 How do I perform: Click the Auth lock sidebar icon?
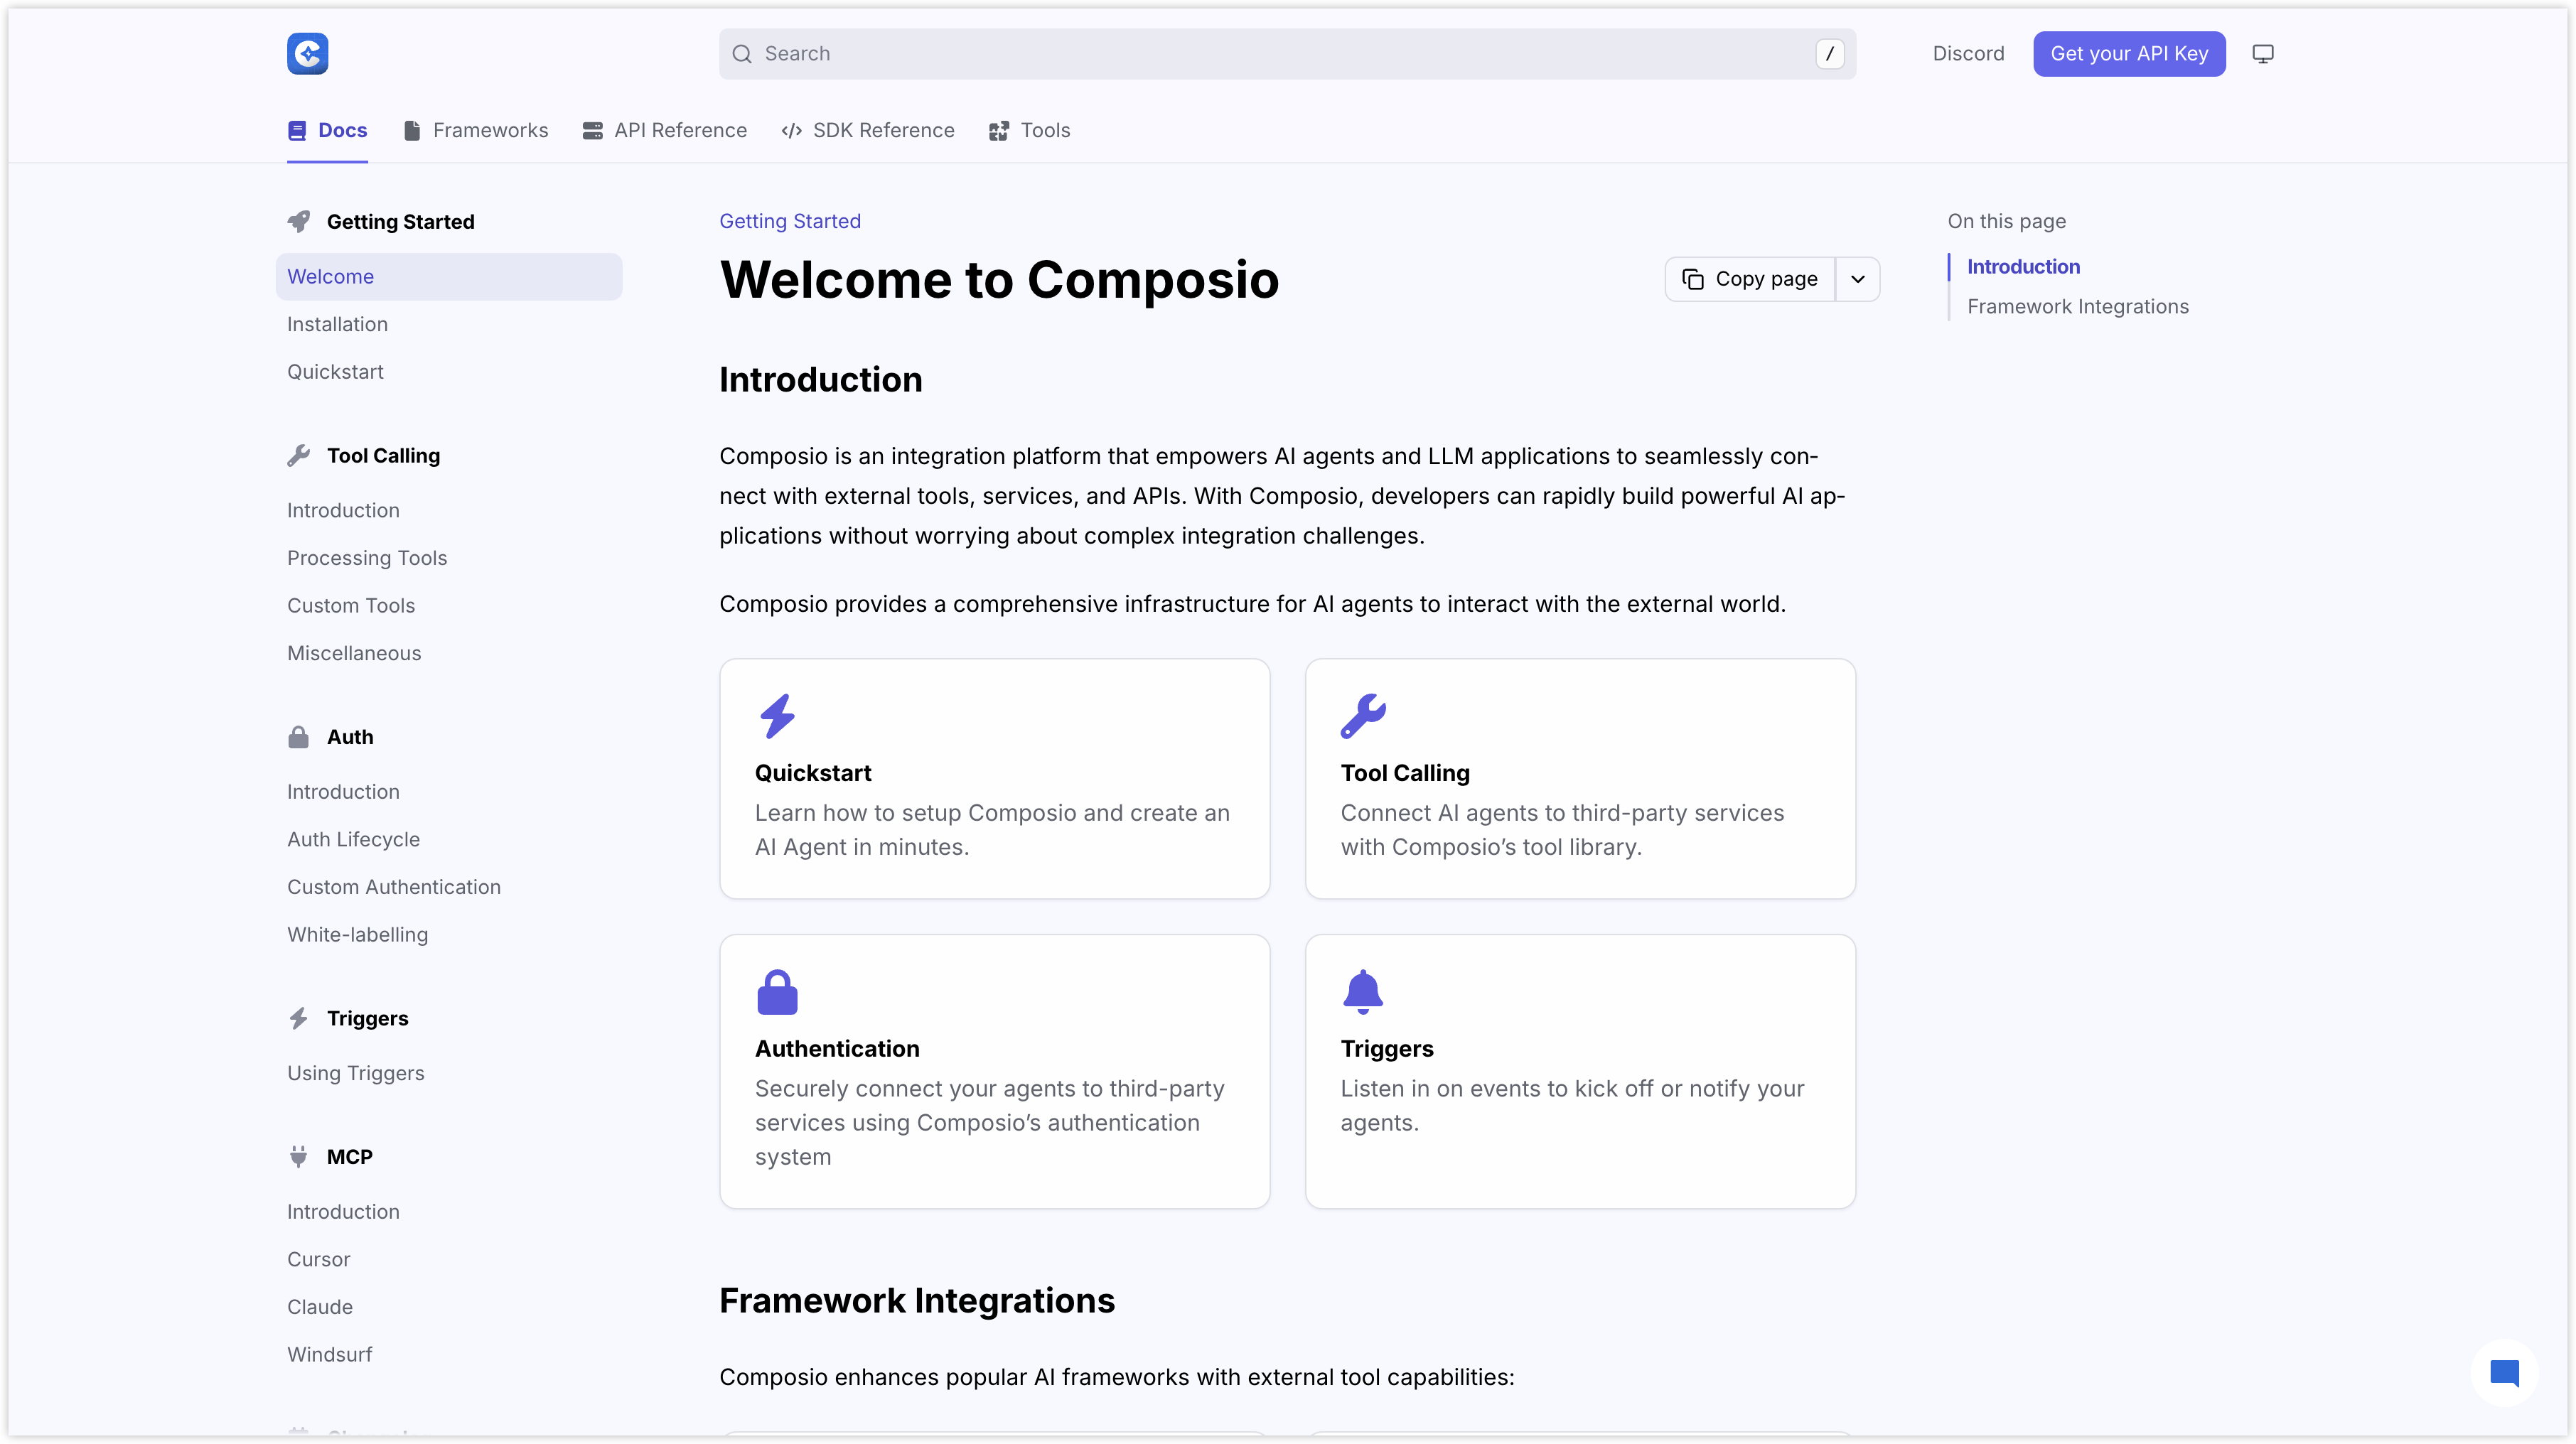299,737
